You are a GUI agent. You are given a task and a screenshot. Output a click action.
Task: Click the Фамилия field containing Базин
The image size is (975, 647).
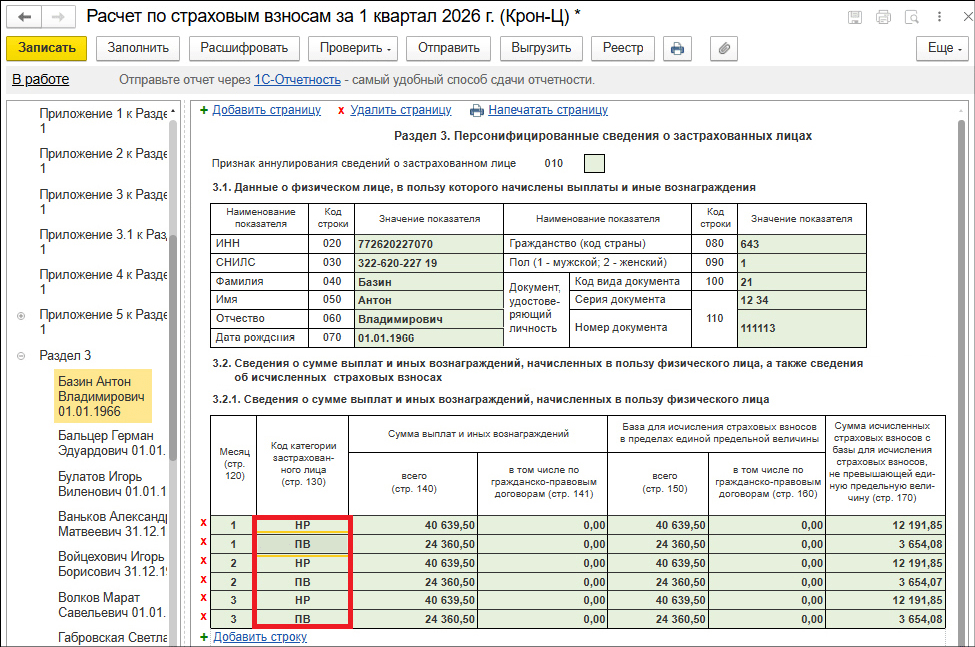(428, 281)
